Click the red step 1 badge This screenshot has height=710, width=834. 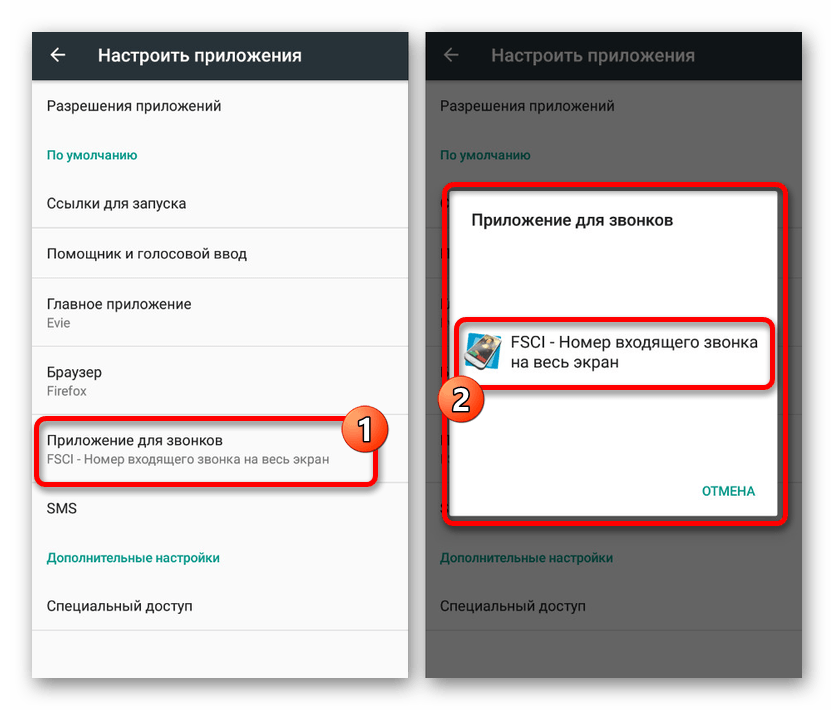coord(364,429)
